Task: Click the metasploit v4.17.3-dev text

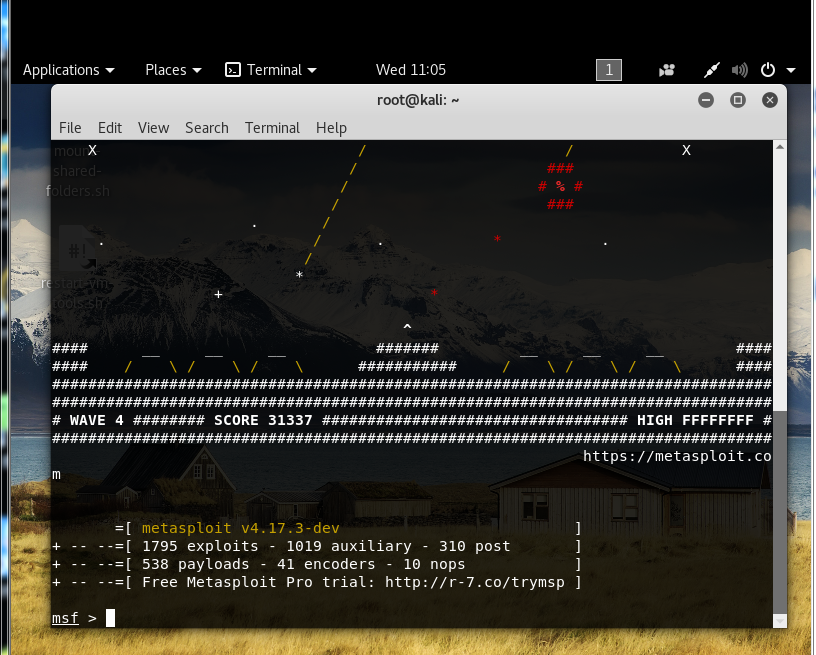Action: [240, 528]
